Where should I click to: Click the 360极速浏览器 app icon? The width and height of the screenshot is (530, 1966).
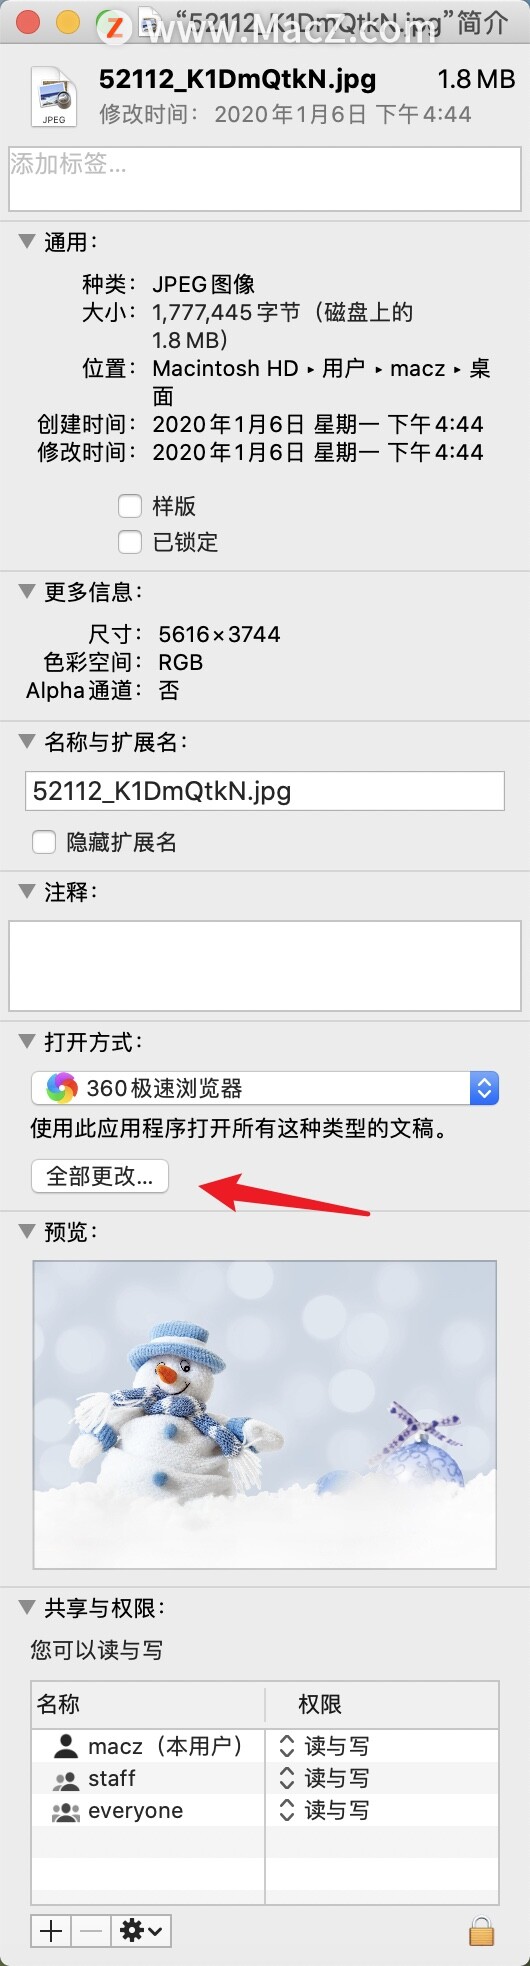61,1087
